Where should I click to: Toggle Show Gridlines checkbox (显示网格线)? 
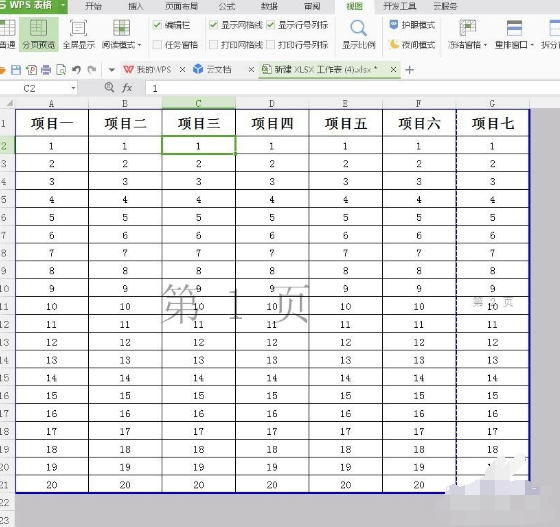coord(213,25)
